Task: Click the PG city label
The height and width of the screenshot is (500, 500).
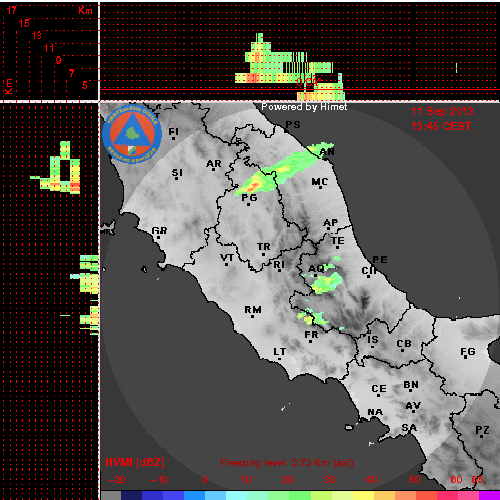Action: pyautogui.click(x=249, y=198)
